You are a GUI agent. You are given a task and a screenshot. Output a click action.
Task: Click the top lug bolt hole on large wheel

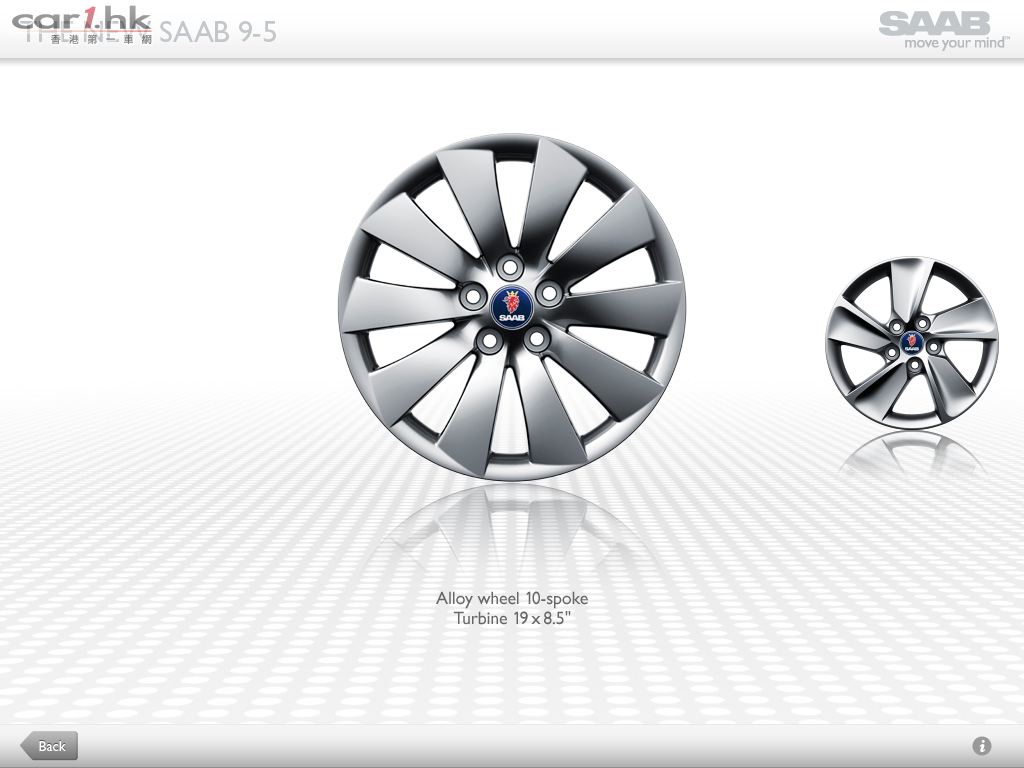511,266
